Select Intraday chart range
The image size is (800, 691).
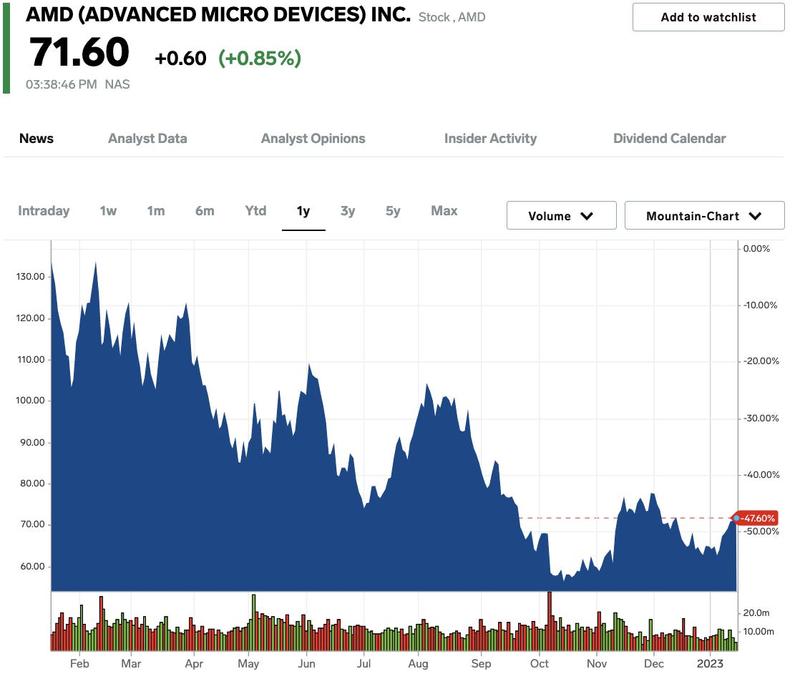[43, 211]
